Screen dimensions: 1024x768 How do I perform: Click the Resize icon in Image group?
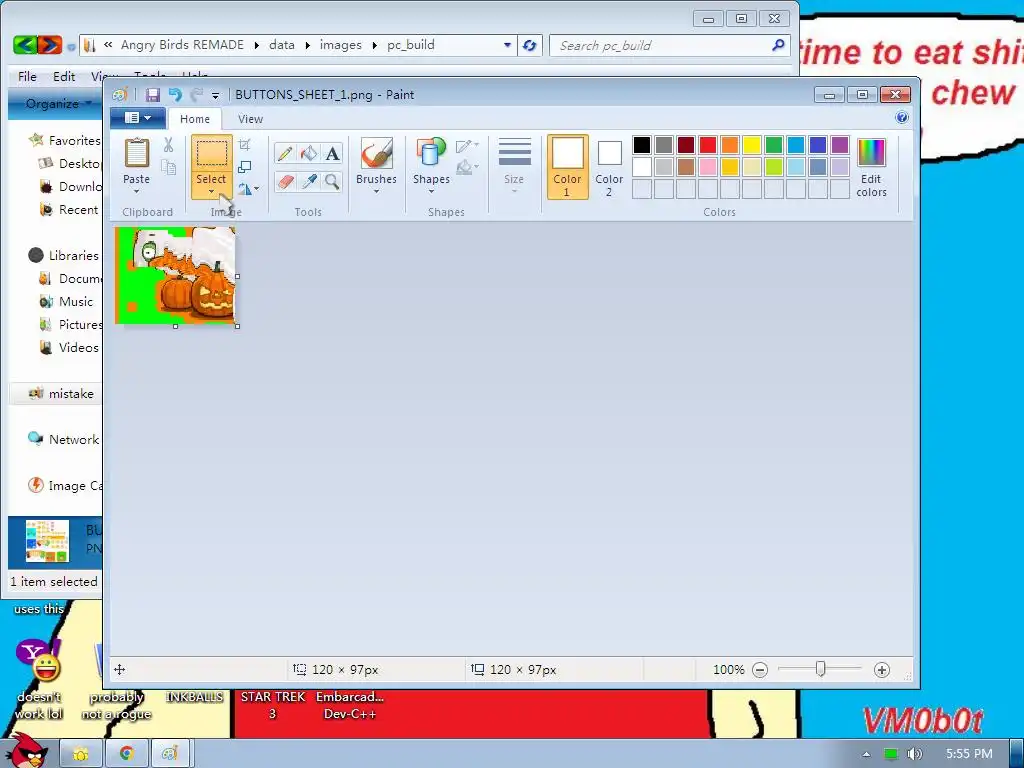245,167
